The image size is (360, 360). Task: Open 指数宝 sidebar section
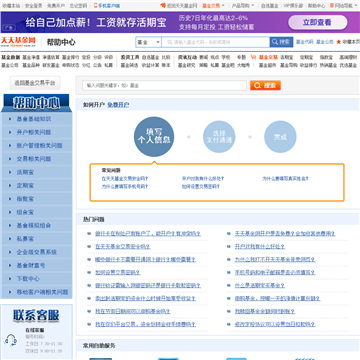tap(36, 199)
